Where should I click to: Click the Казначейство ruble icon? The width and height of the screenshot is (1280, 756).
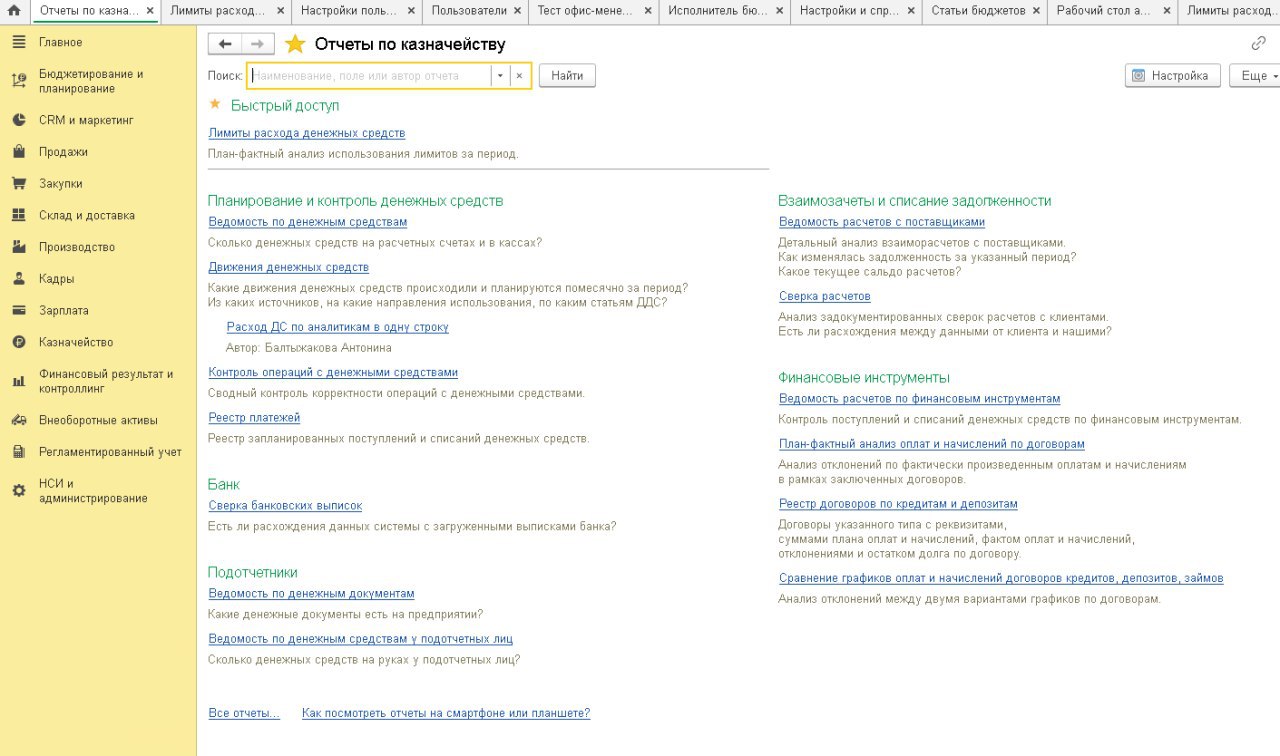pyautogui.click(x=18, y=342)
